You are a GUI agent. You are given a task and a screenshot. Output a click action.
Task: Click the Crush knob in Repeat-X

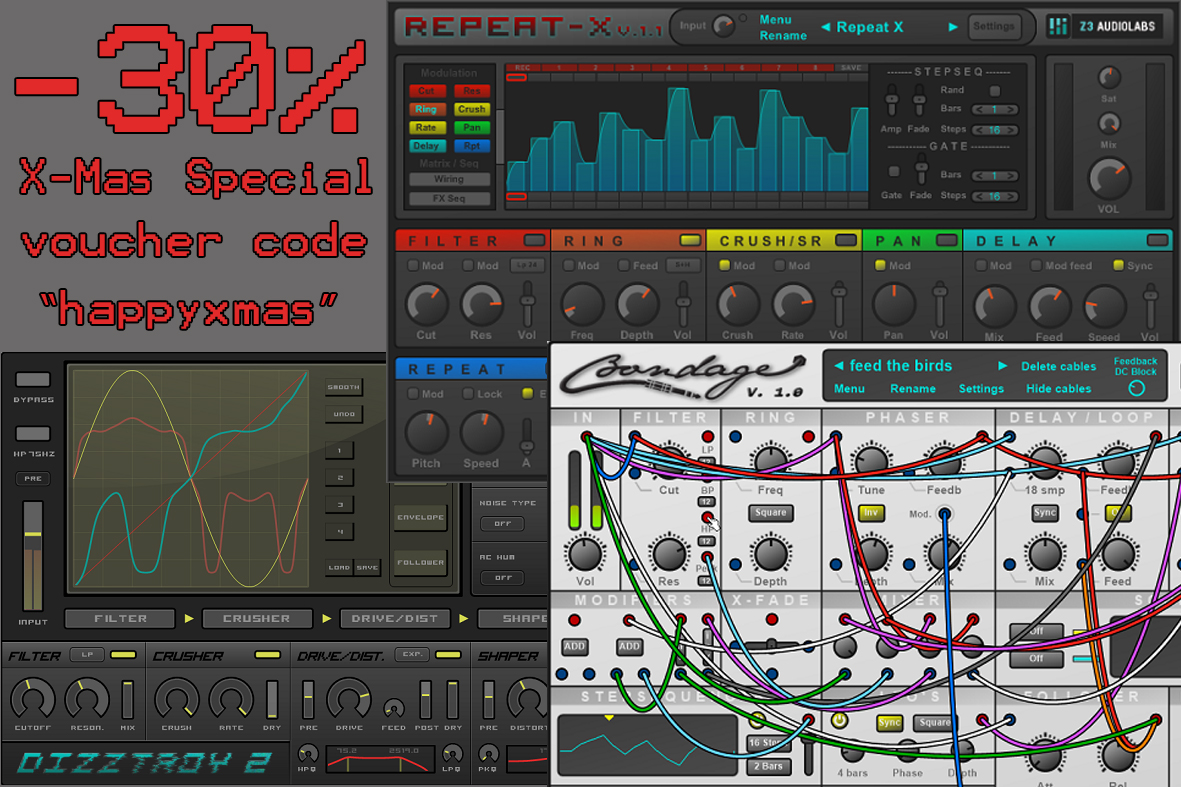(737, 304)
